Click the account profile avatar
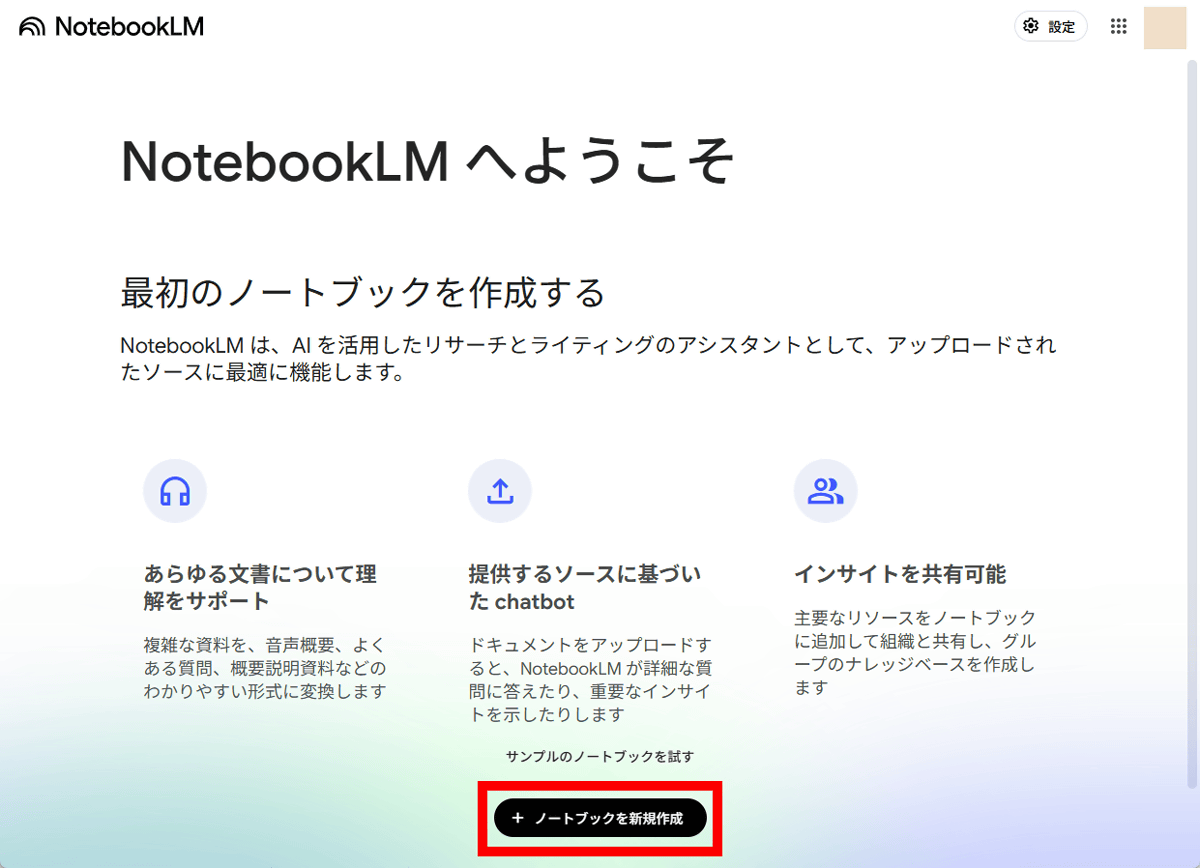This screenshot has height=868, width=1200. 1166,26
